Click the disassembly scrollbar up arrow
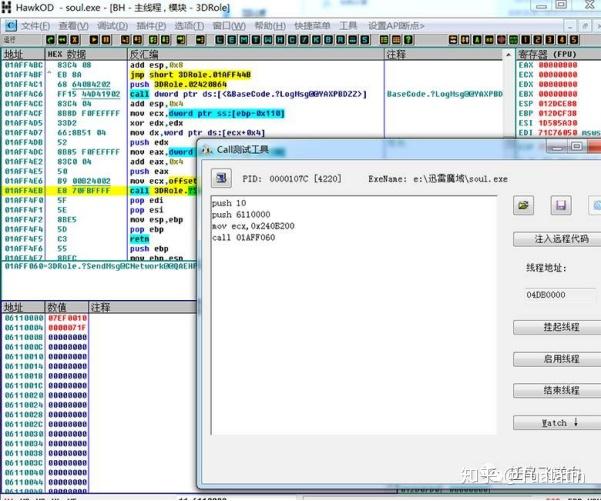Image resolution: width=601 pixels, height=501 pixels. (x=509, y=54)
